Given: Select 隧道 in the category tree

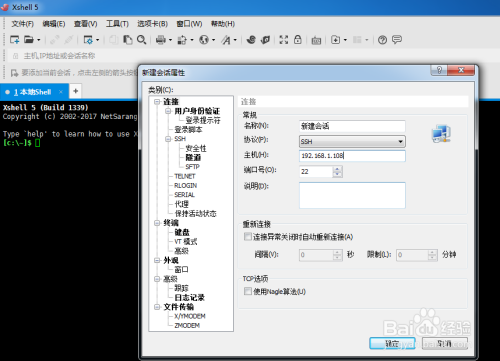Looking at the screenshot, I should click(x=193, y=157).
